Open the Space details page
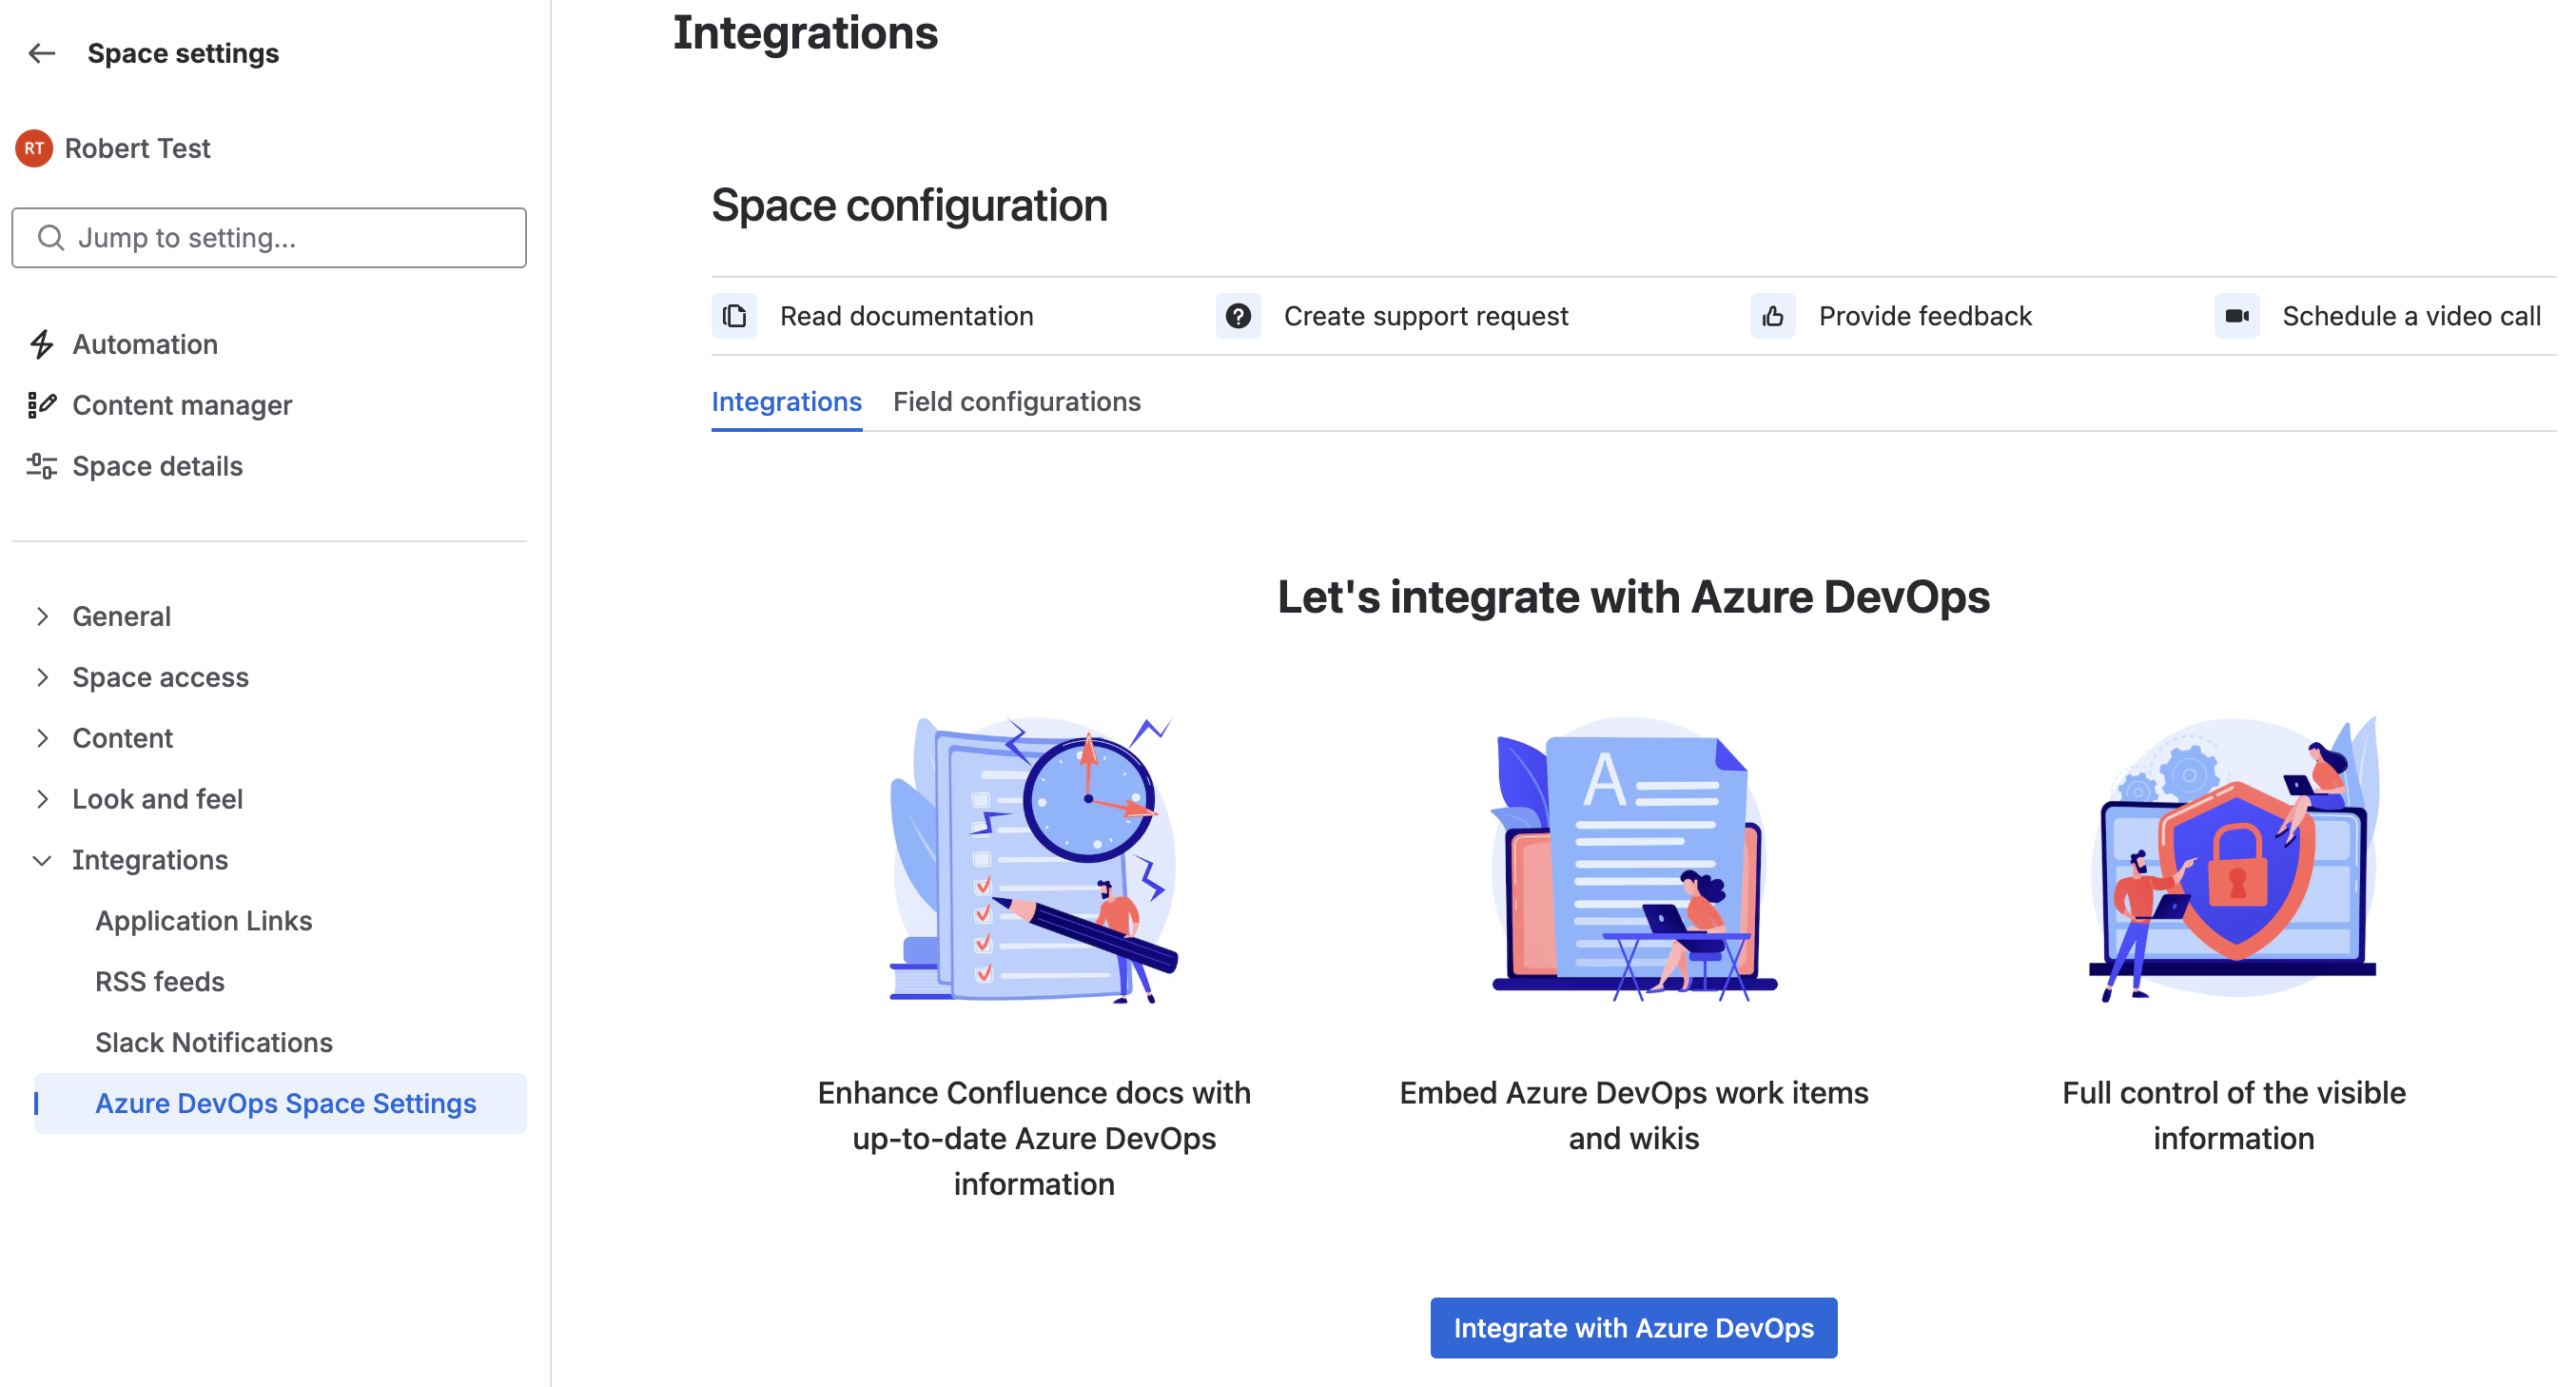This screenshot has width=2576, height=1387. click(x=157, y=466)
